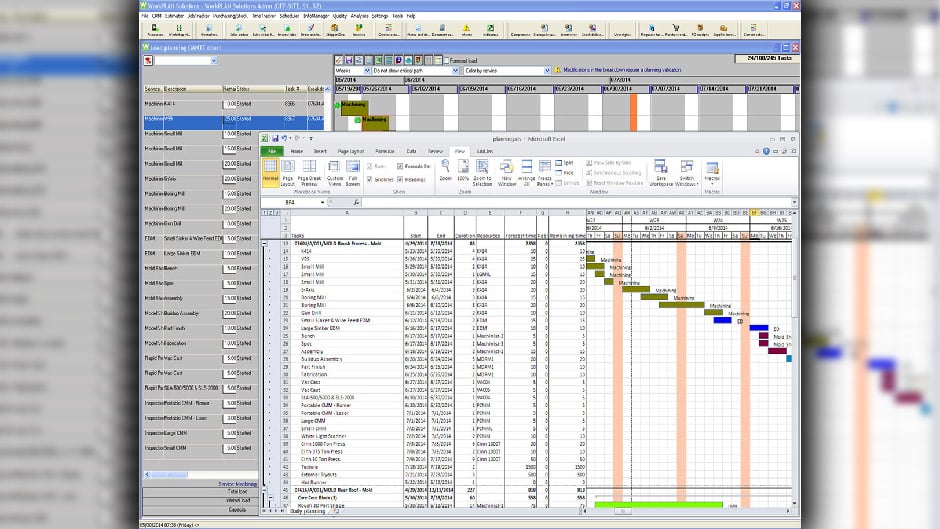The image size is (940, 529).
Task: Open the Scheduler menu in WorkPLAN
Action: pyautogui.click(x=289, y=16)
